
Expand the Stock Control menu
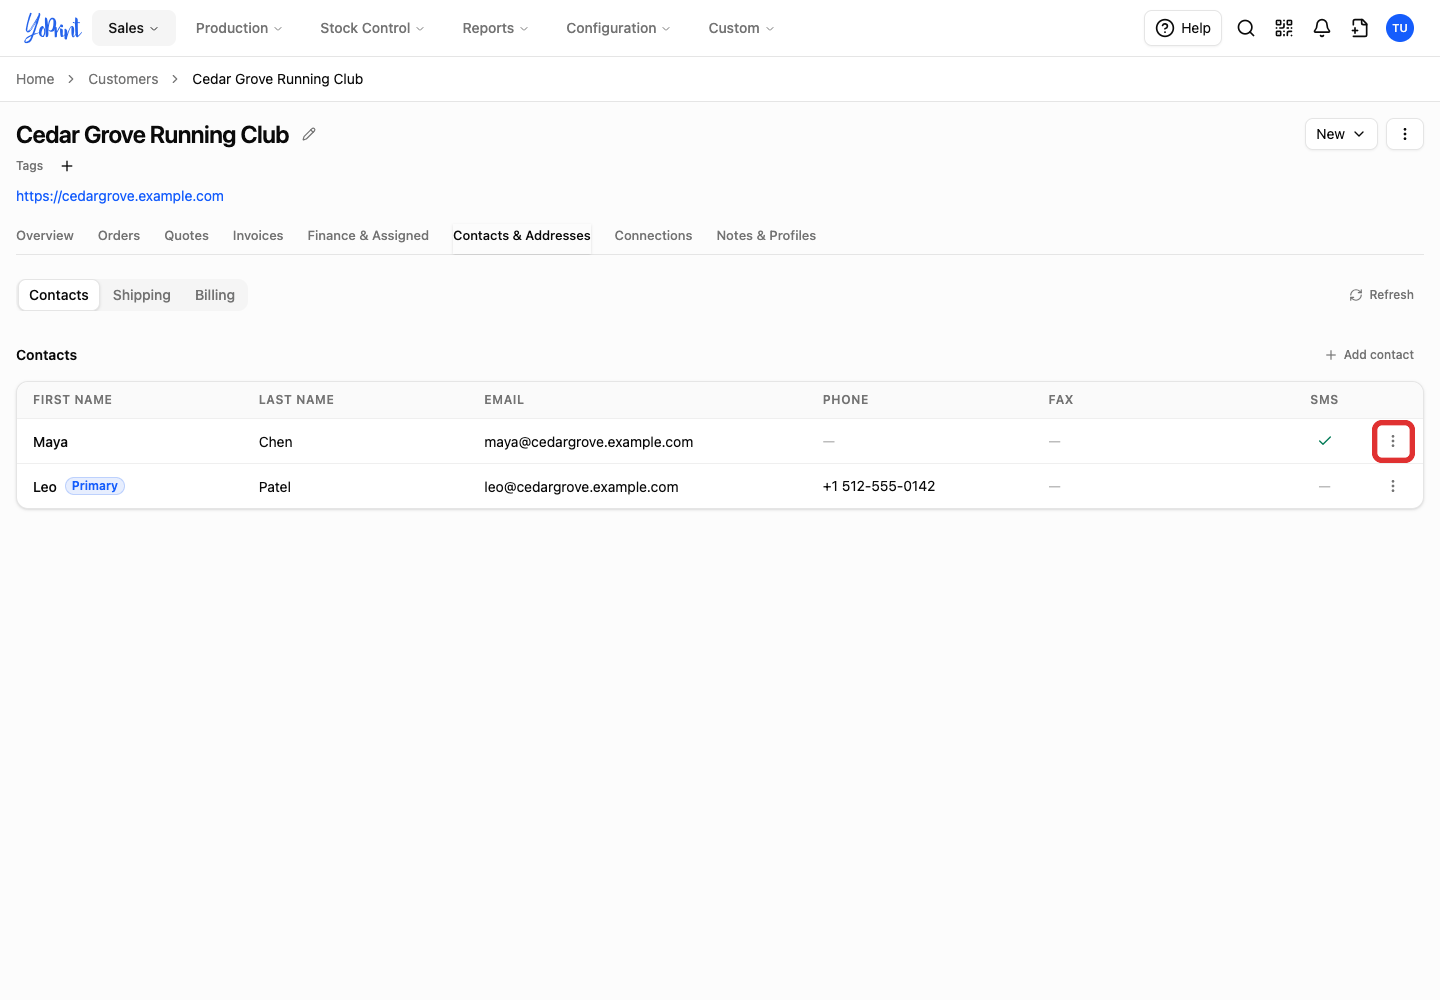tap(372, 28)
